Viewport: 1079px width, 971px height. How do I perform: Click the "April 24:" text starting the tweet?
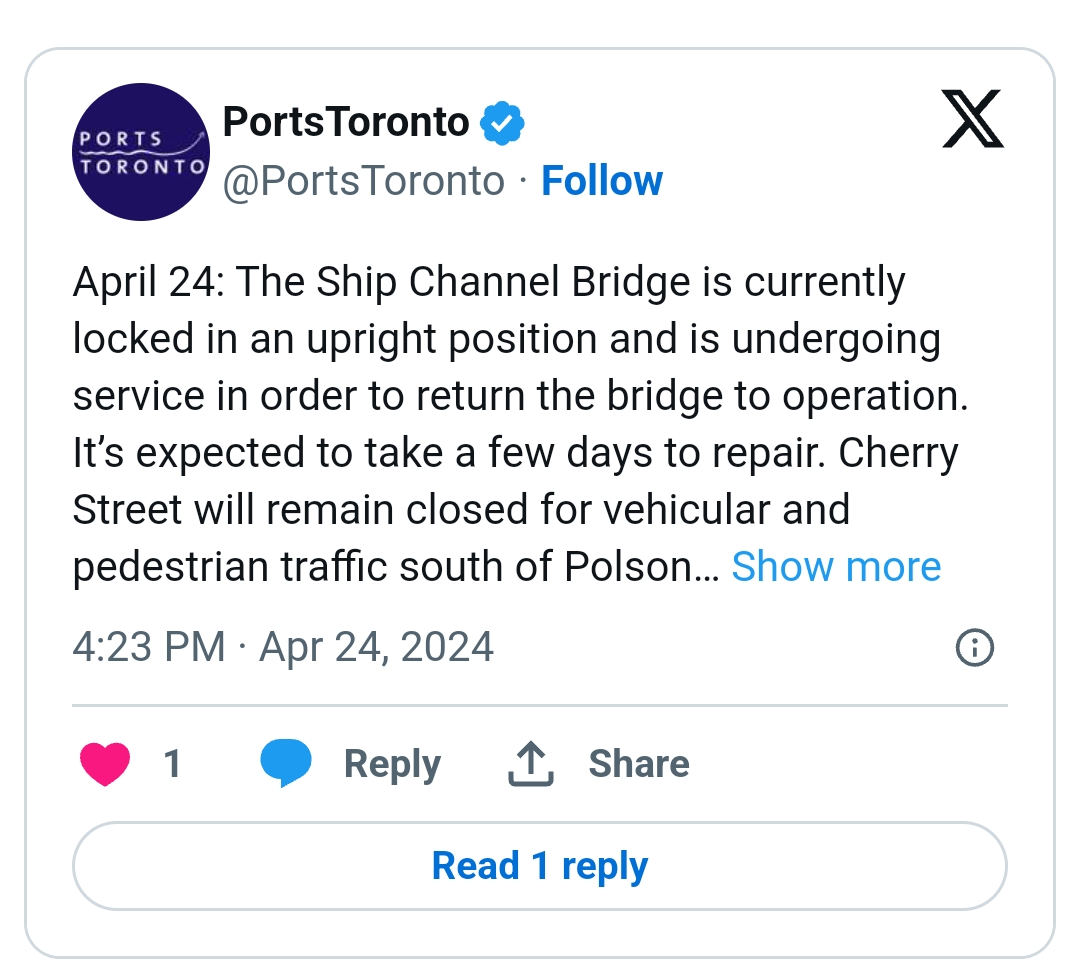[x=147, y=283]
